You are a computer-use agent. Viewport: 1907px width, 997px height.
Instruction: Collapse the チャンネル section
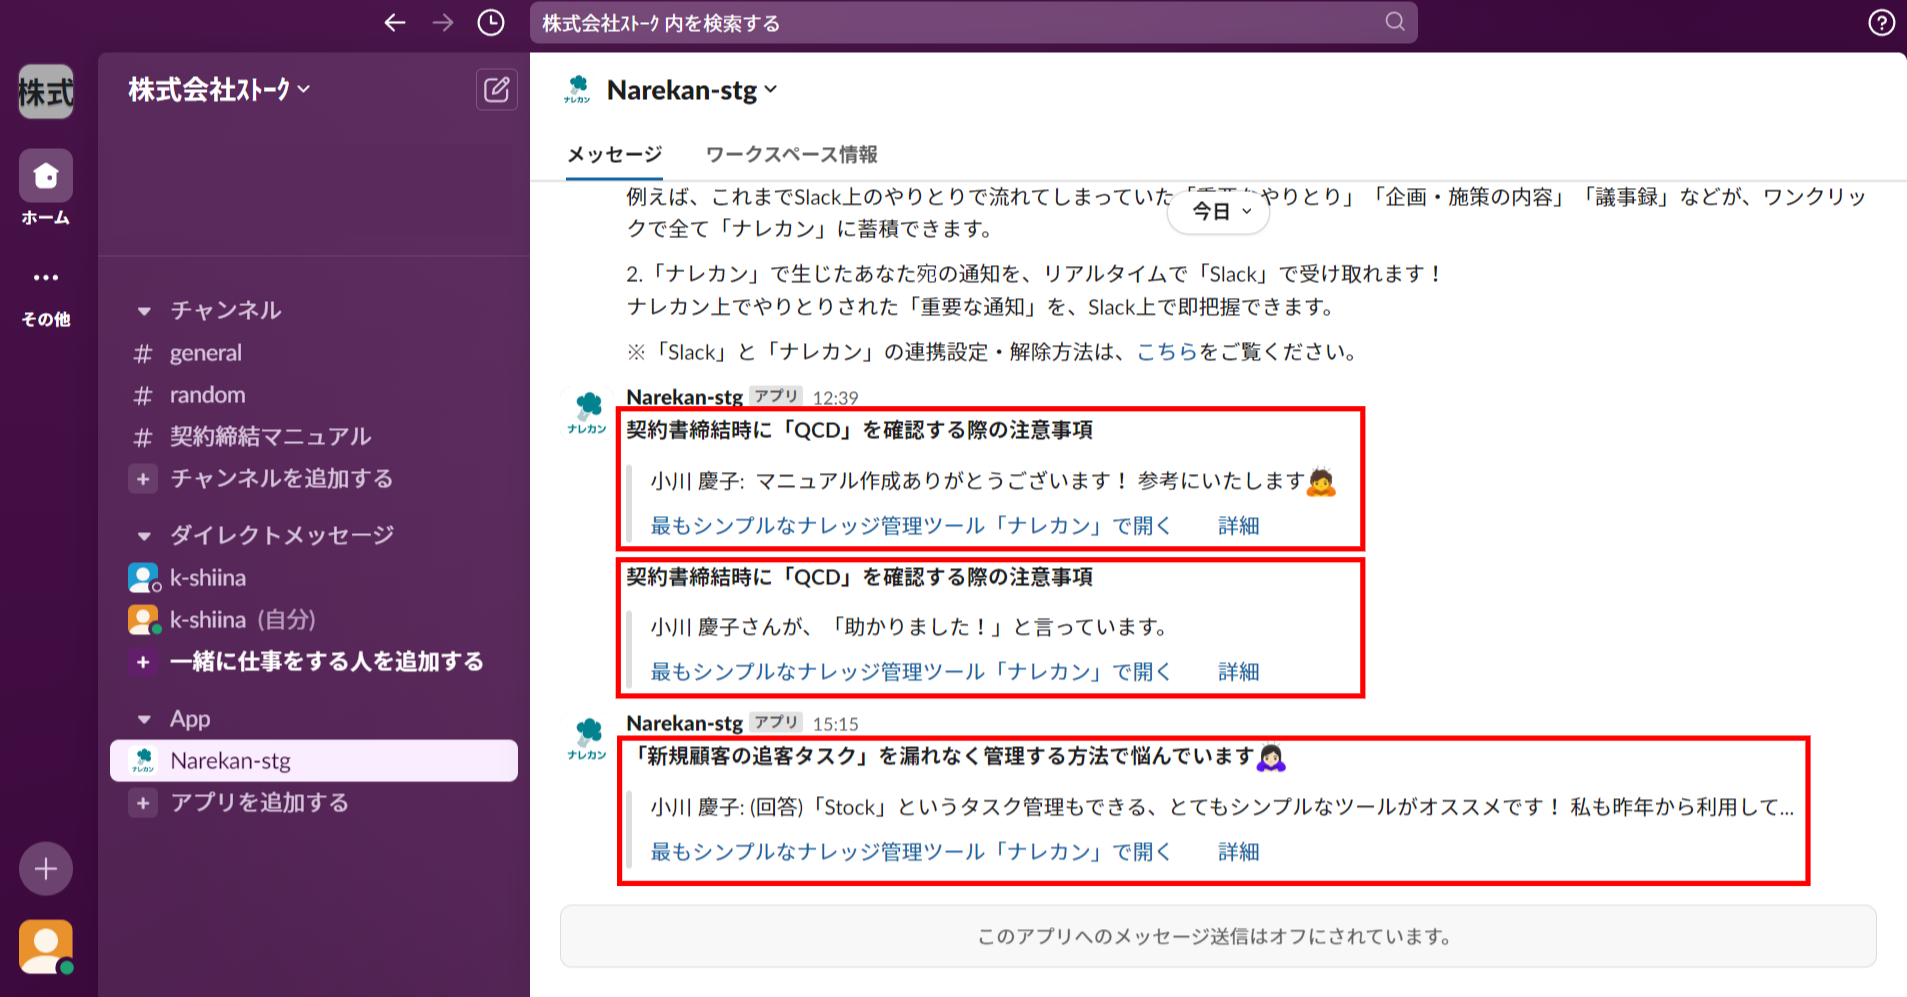(144, 311)
